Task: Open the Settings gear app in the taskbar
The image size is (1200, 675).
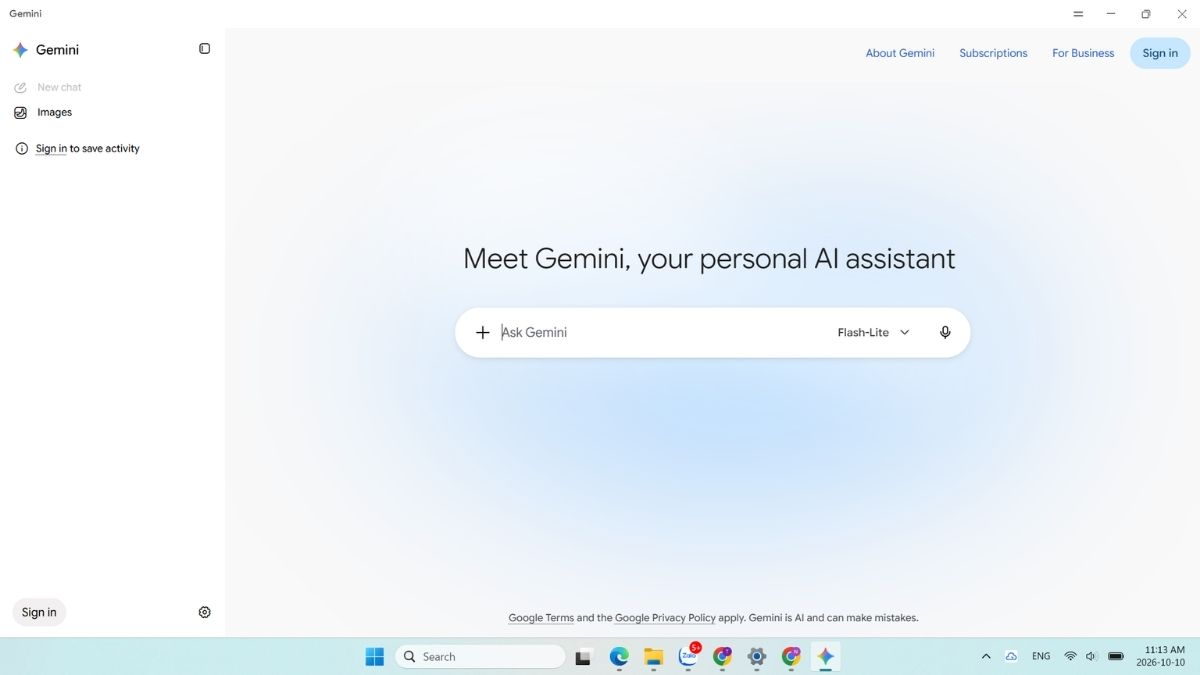Action: tap(757, 657)
